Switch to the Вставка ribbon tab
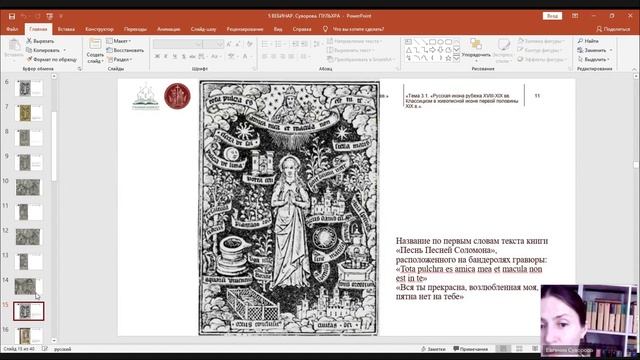This screenshot has width=640, height=360. tap(66, 29)
